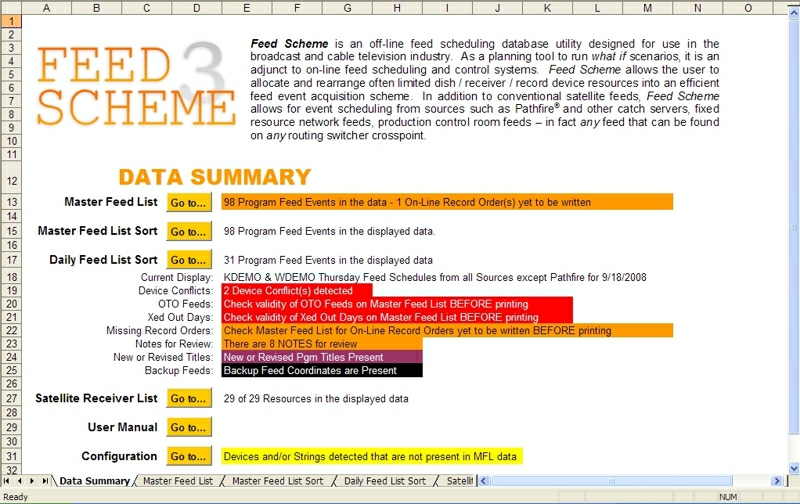This screenshot has height=504, width=800.
Task: Click the Ready status text
Action: [x=16, y=497]
